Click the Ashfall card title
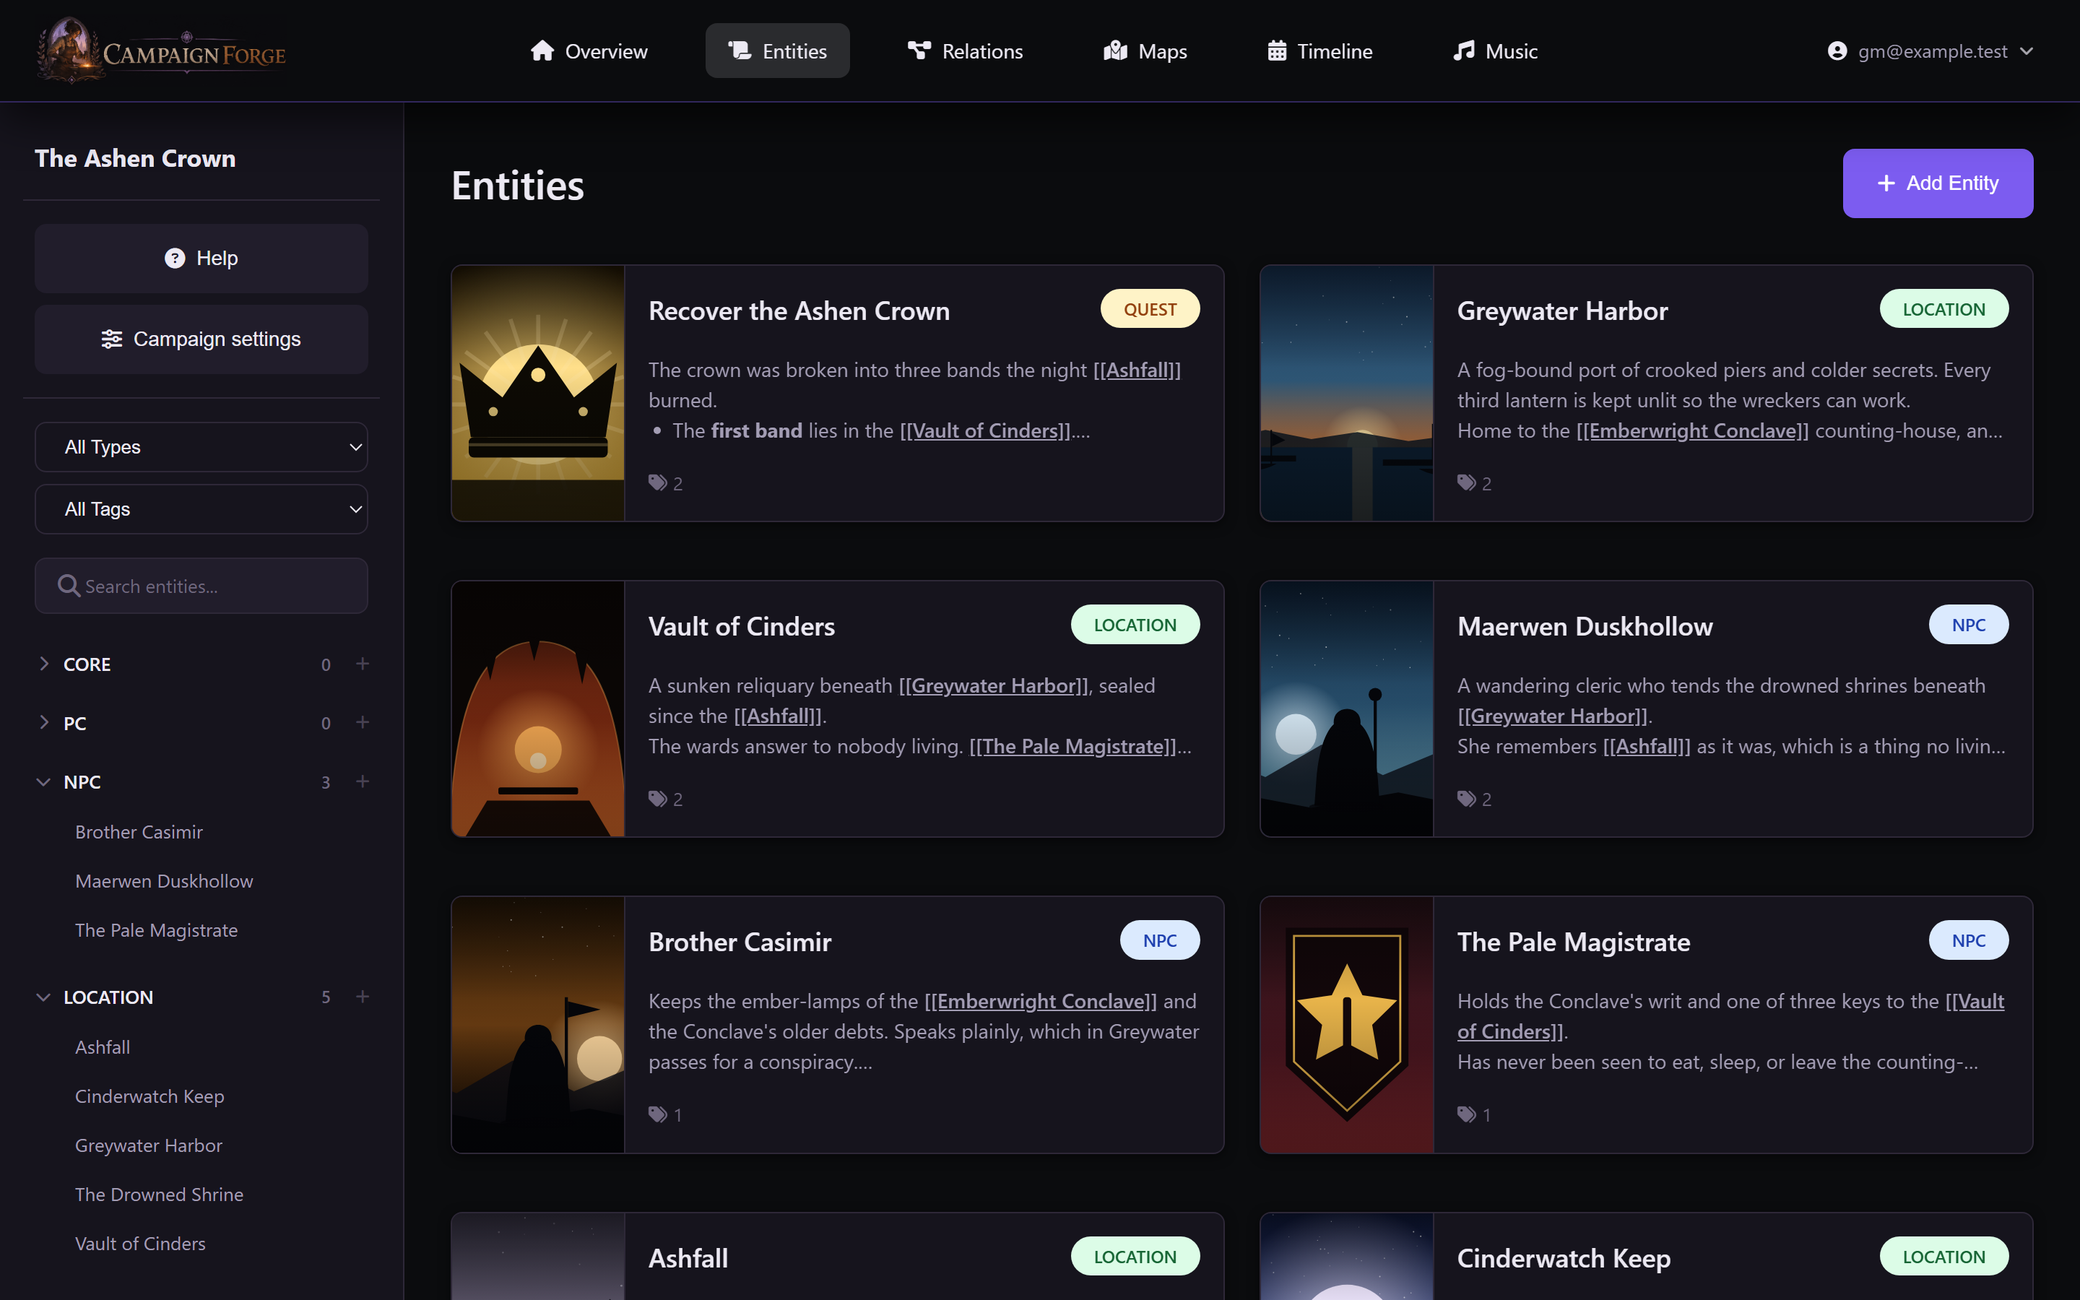2080x1300 pixels. pyautogui.click(x=688, y=1258)
